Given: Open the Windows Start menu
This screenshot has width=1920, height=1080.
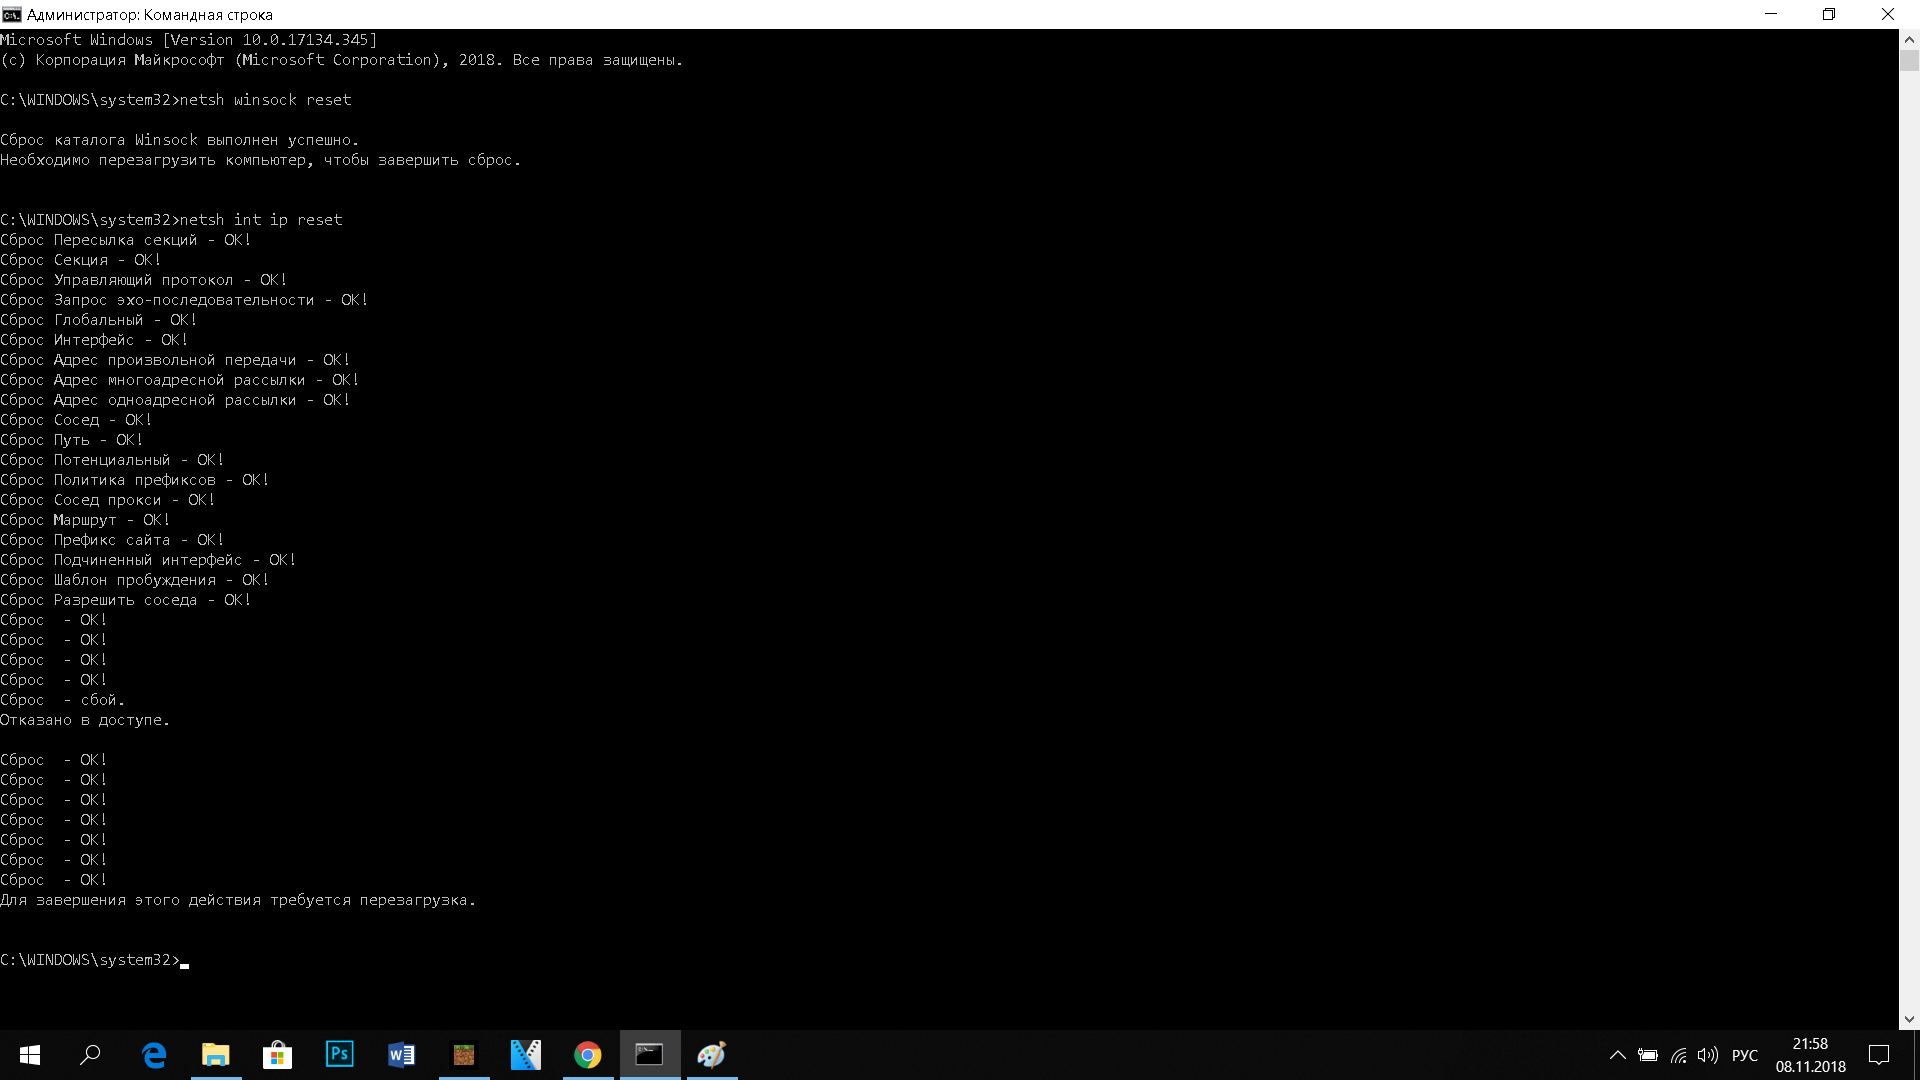Looking at the screenshot, I should pyautogui.click(x=30, y=1055).
